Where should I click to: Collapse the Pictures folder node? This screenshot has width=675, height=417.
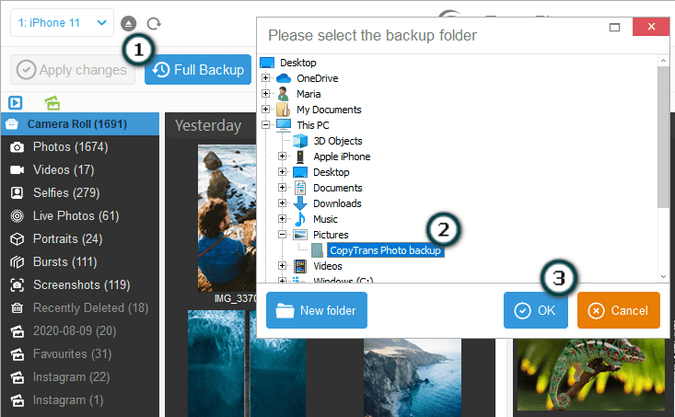tap(282, 234)
